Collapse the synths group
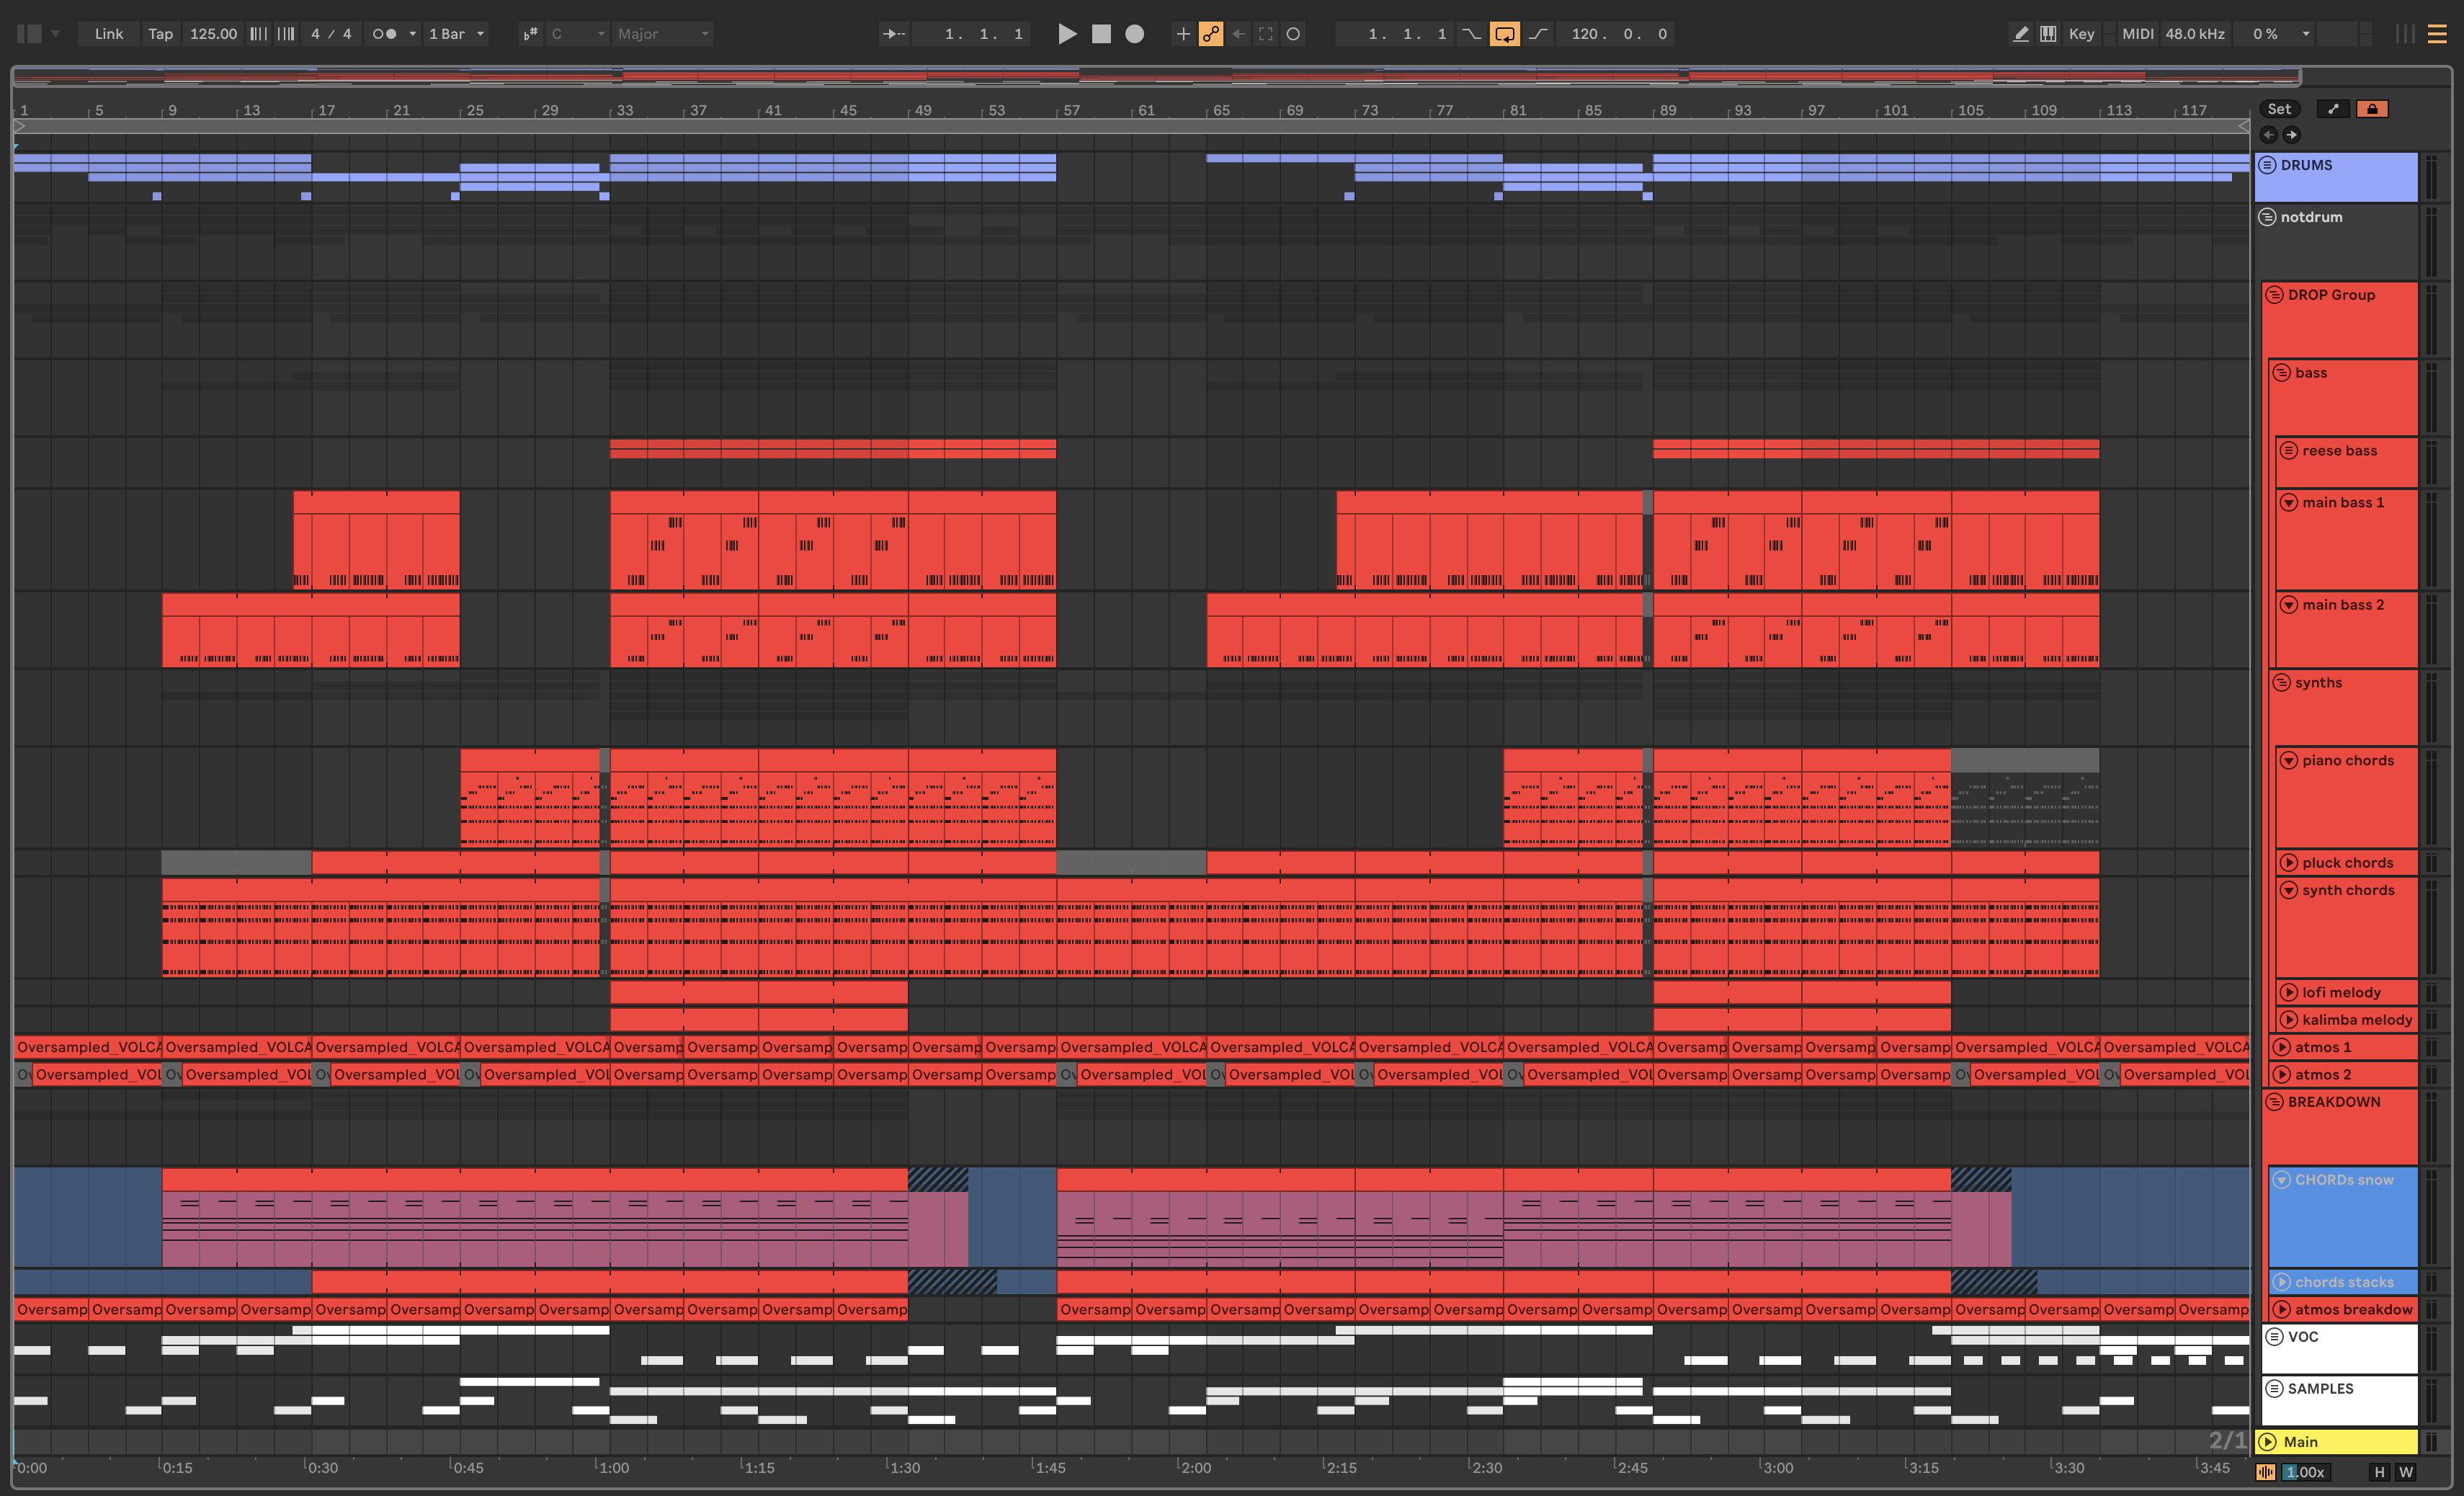2464x1496 pixels. tap(2281, 683)
